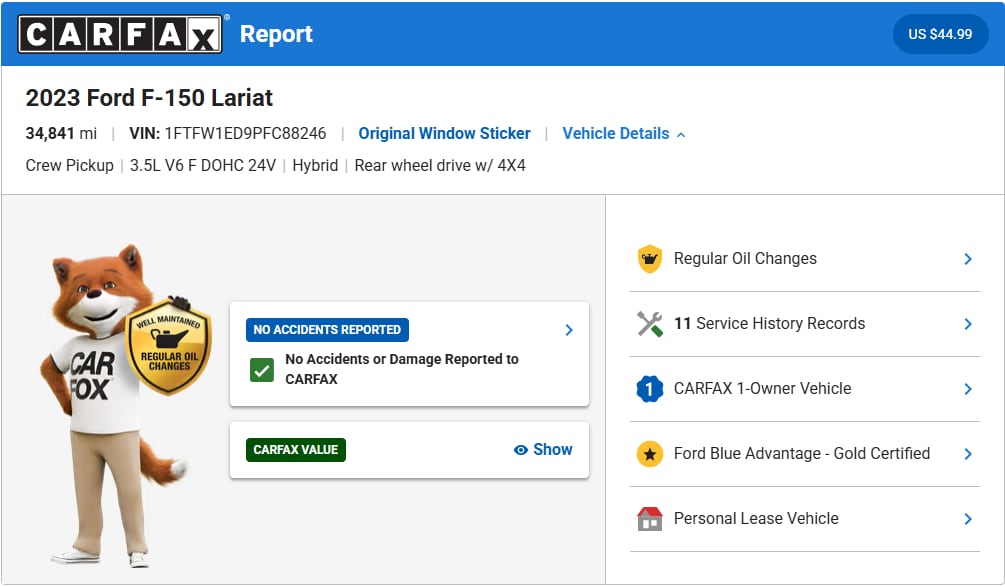
Task: Click the Vehicle Details link
Action: (616, 133)
